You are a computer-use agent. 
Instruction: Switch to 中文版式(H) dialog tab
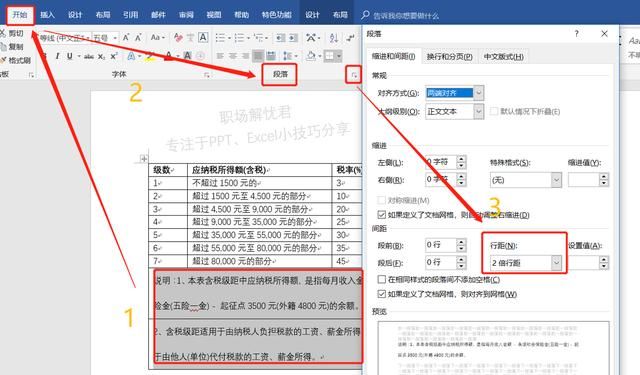[504, 57]
